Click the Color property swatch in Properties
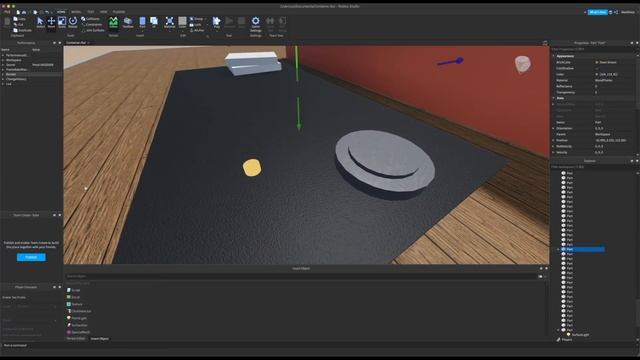 (597, 74)
